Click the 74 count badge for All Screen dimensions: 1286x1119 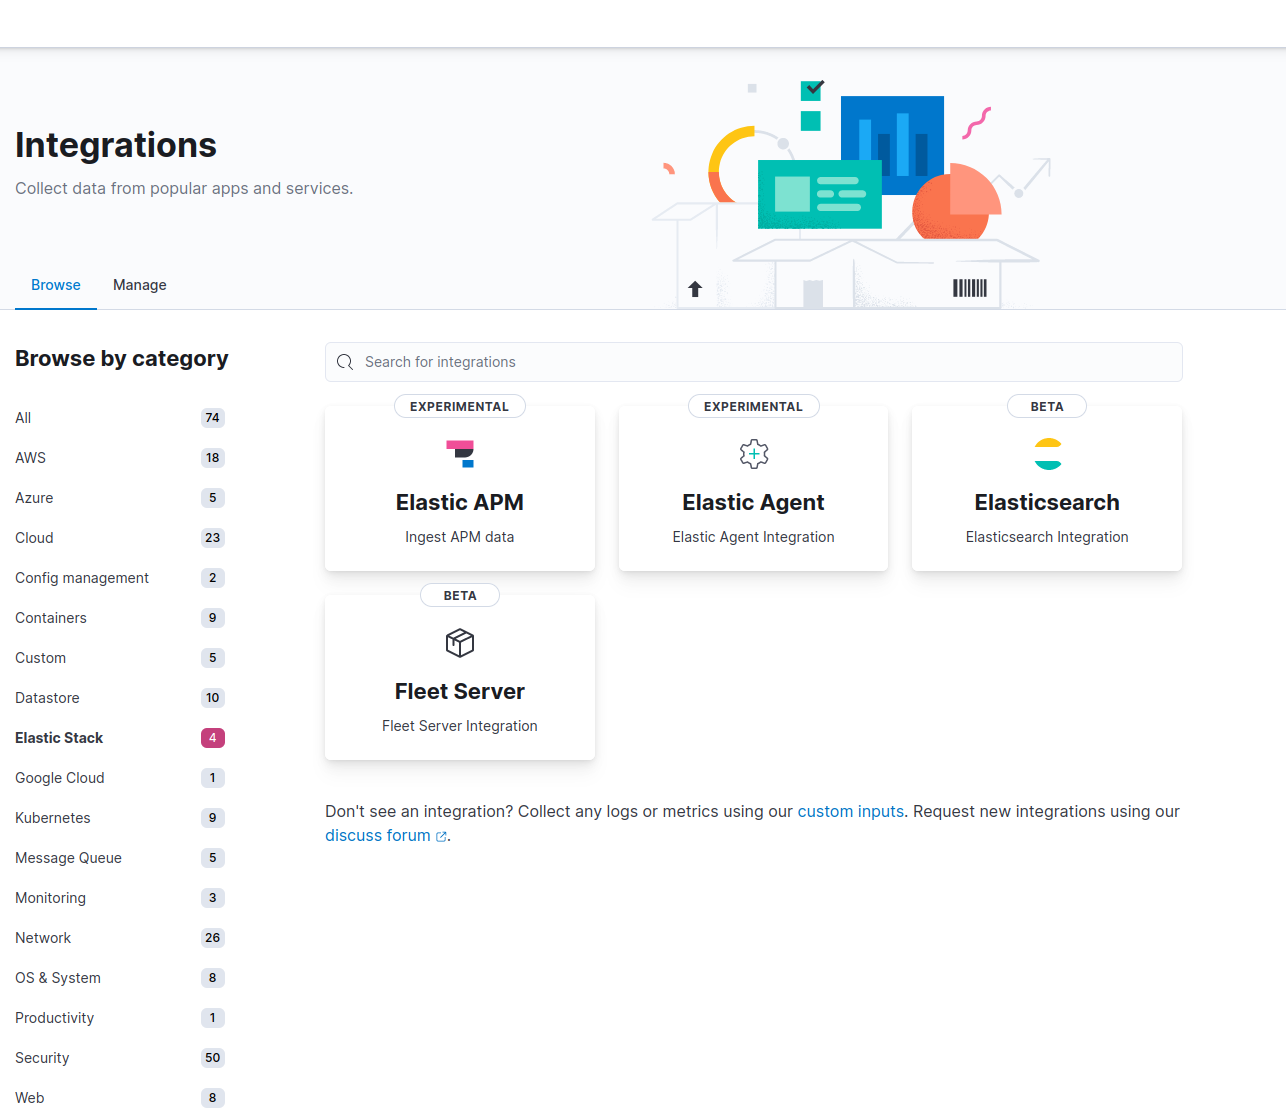(x=212, y=418)
